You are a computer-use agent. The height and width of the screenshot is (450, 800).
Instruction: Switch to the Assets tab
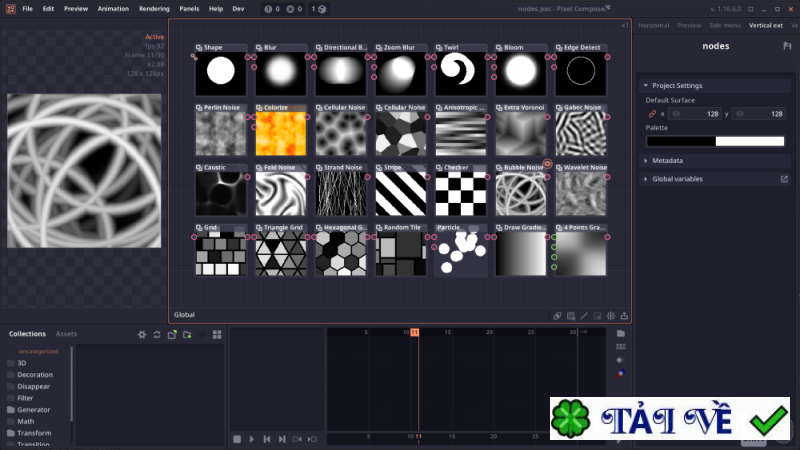[66, 334]
